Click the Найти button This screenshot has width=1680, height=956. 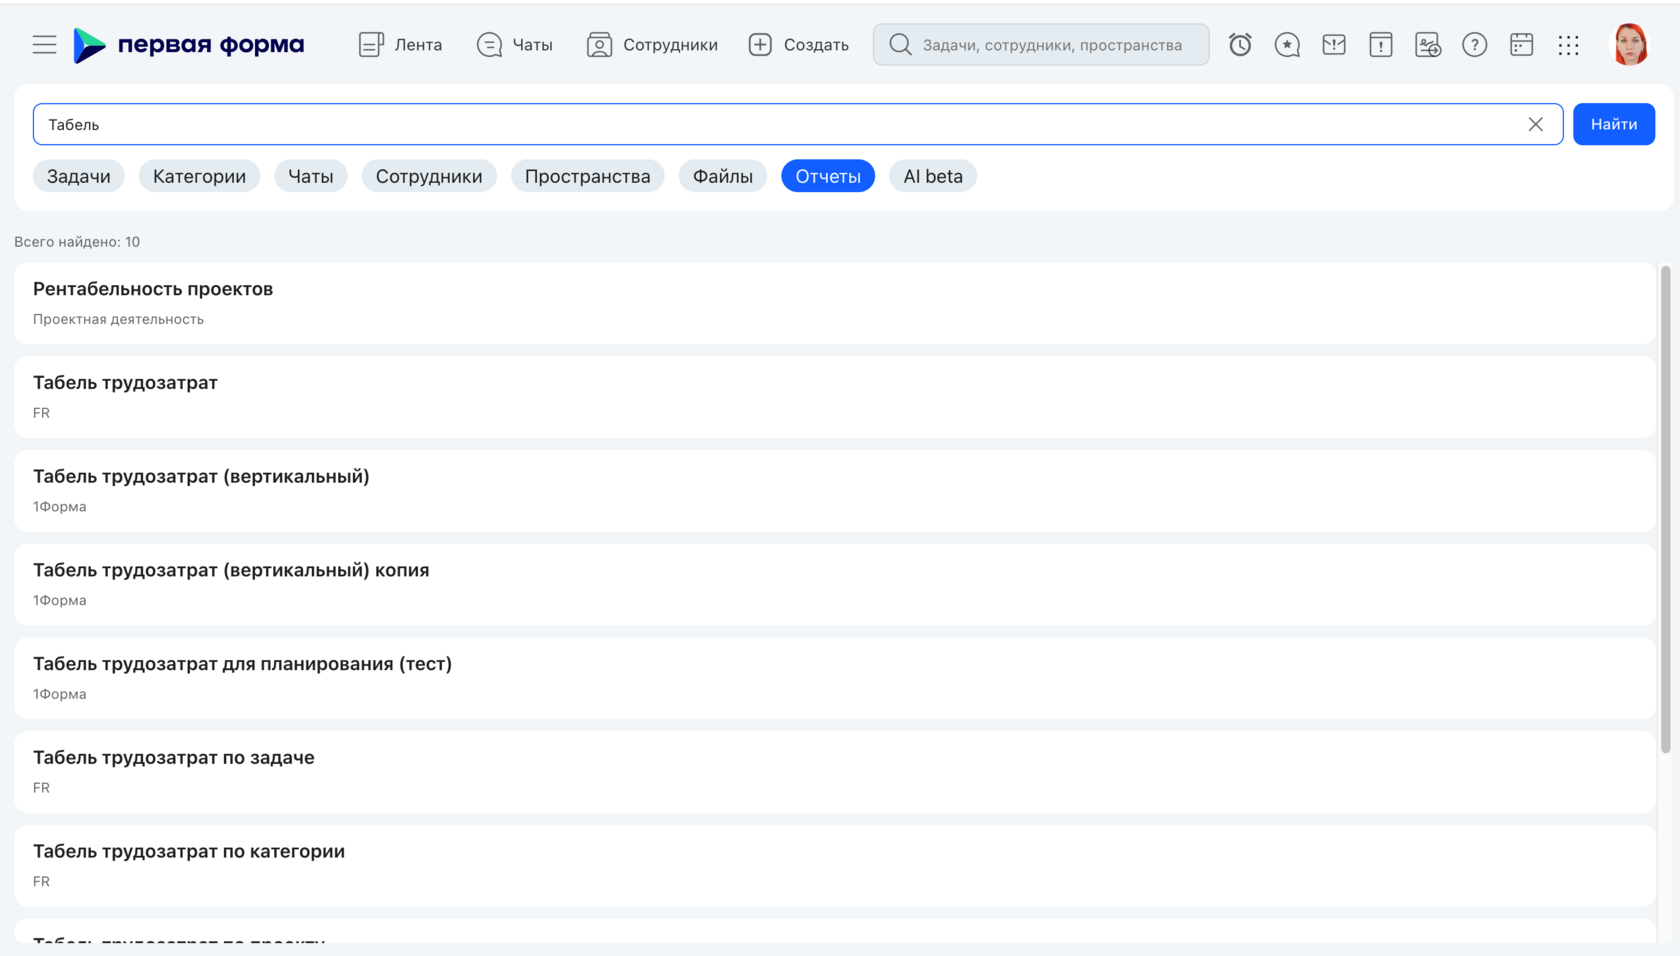[1613, 124]
